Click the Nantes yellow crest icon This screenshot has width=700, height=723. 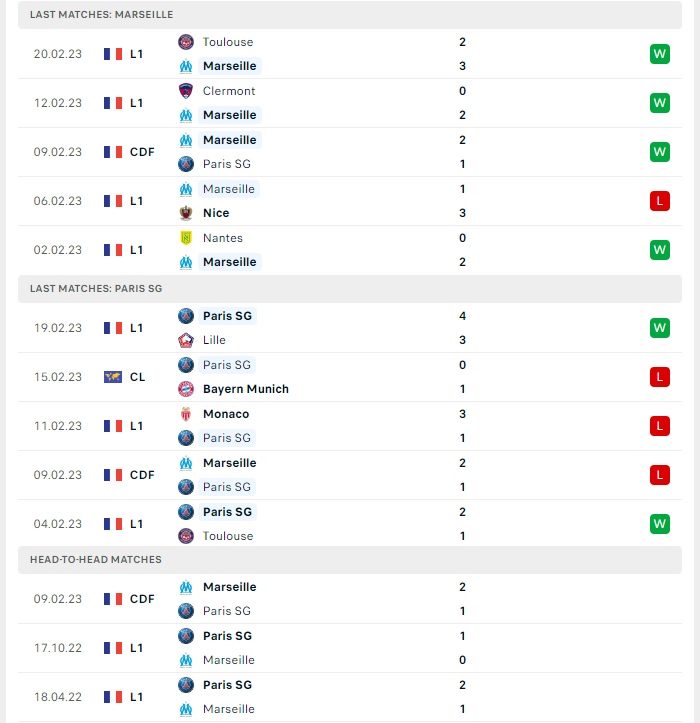186,238
